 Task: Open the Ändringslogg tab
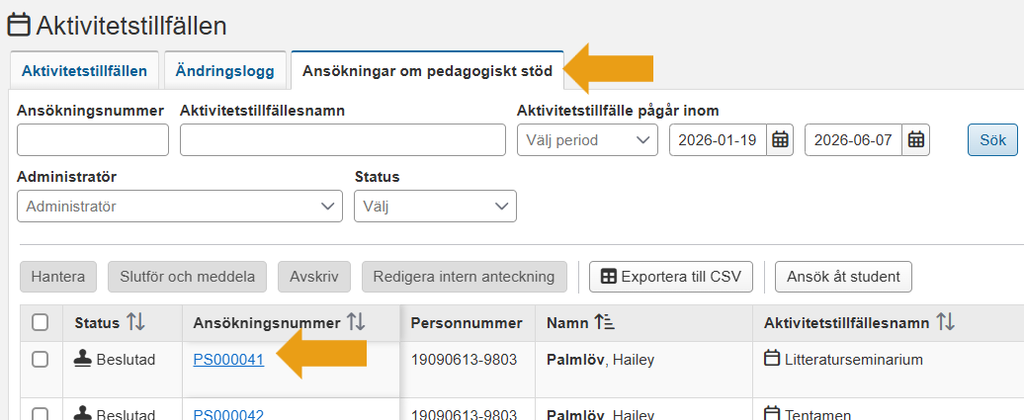pos(225,71)
